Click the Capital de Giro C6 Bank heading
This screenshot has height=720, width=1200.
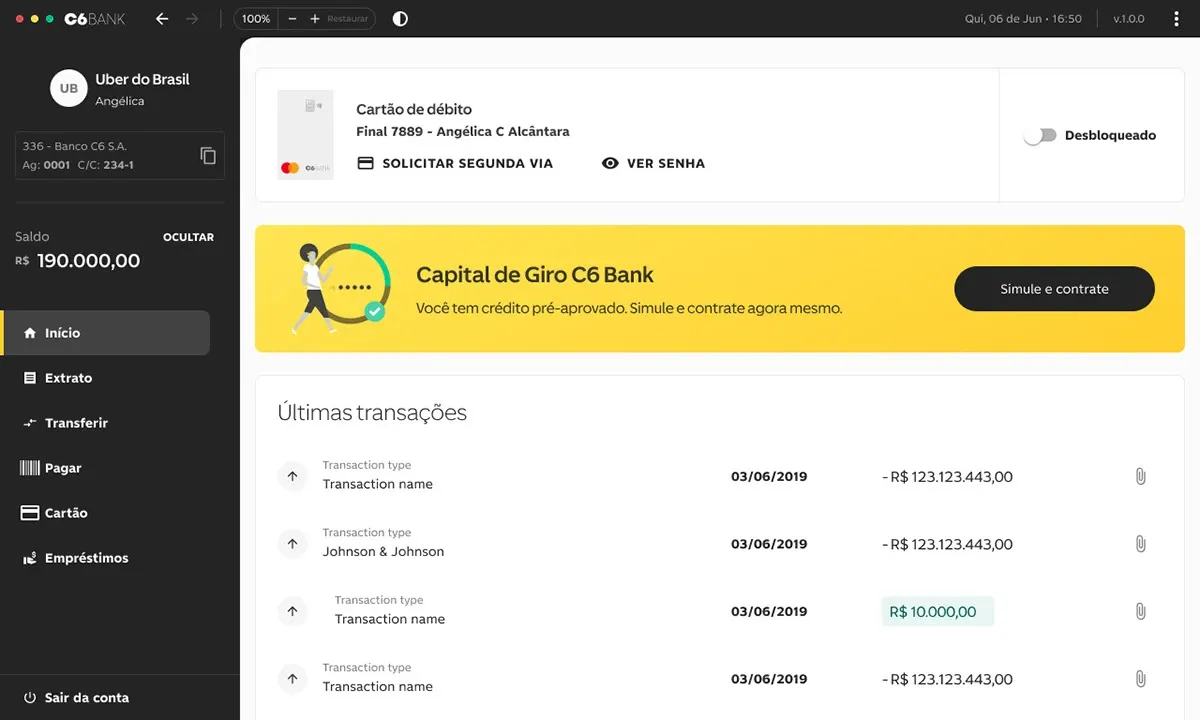point(535,275)
